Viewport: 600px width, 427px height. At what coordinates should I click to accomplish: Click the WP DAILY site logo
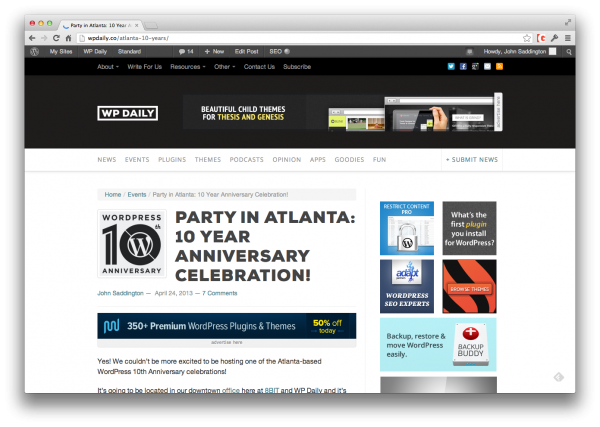tap(127, 113)
